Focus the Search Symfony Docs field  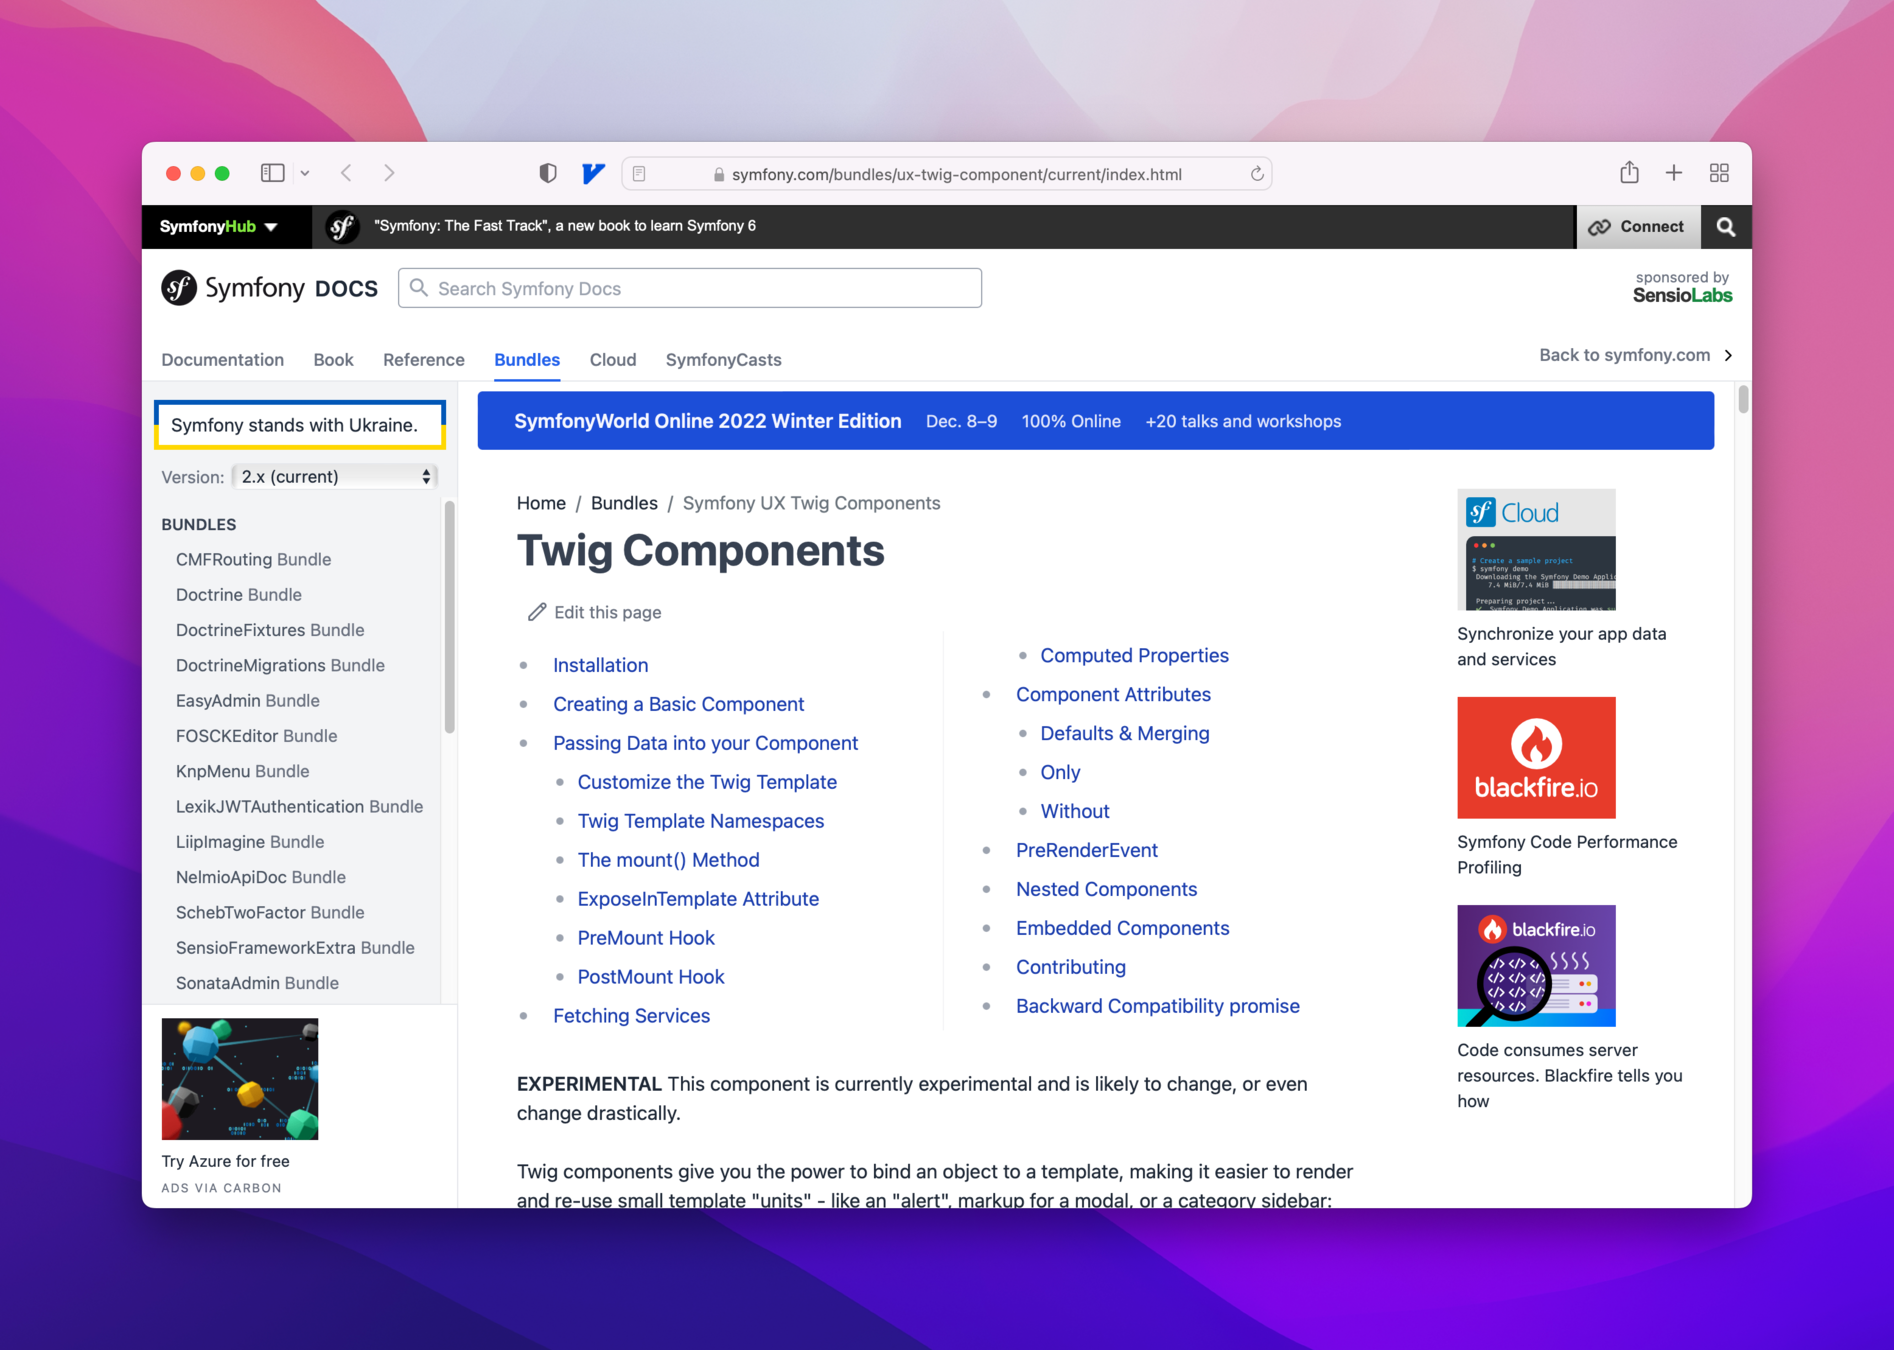point(690,288)
